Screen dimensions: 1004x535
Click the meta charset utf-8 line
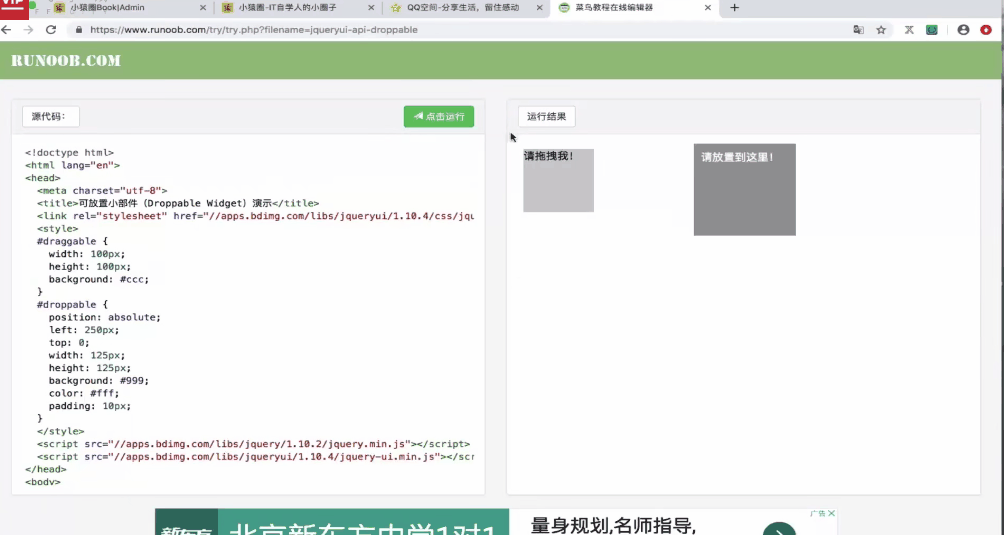pyautogui.click(x=102, y=191)
